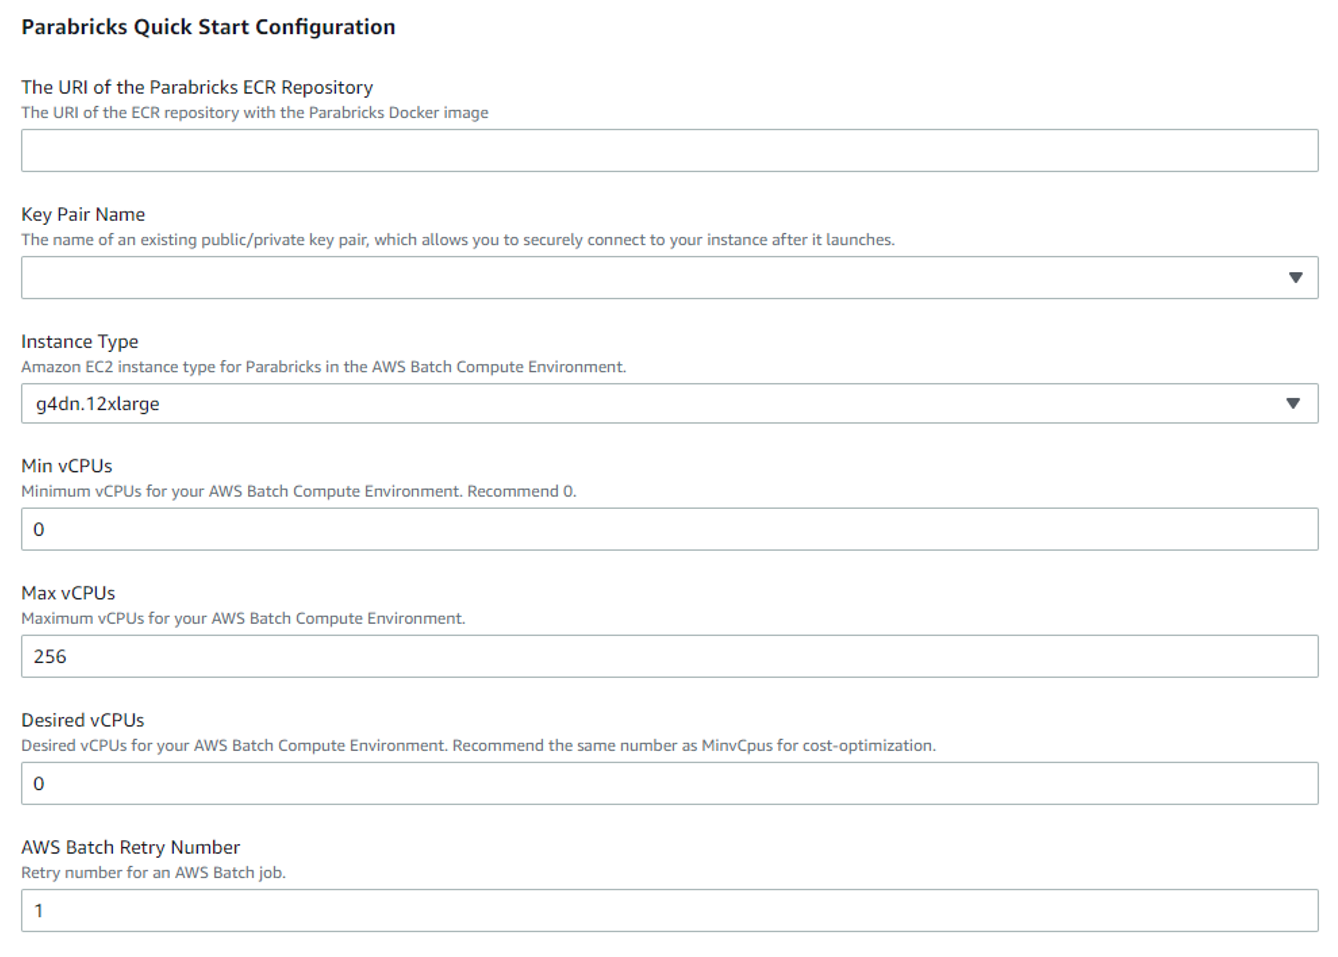Open the Key Pair Name dropdown

[x=669, y=277]
